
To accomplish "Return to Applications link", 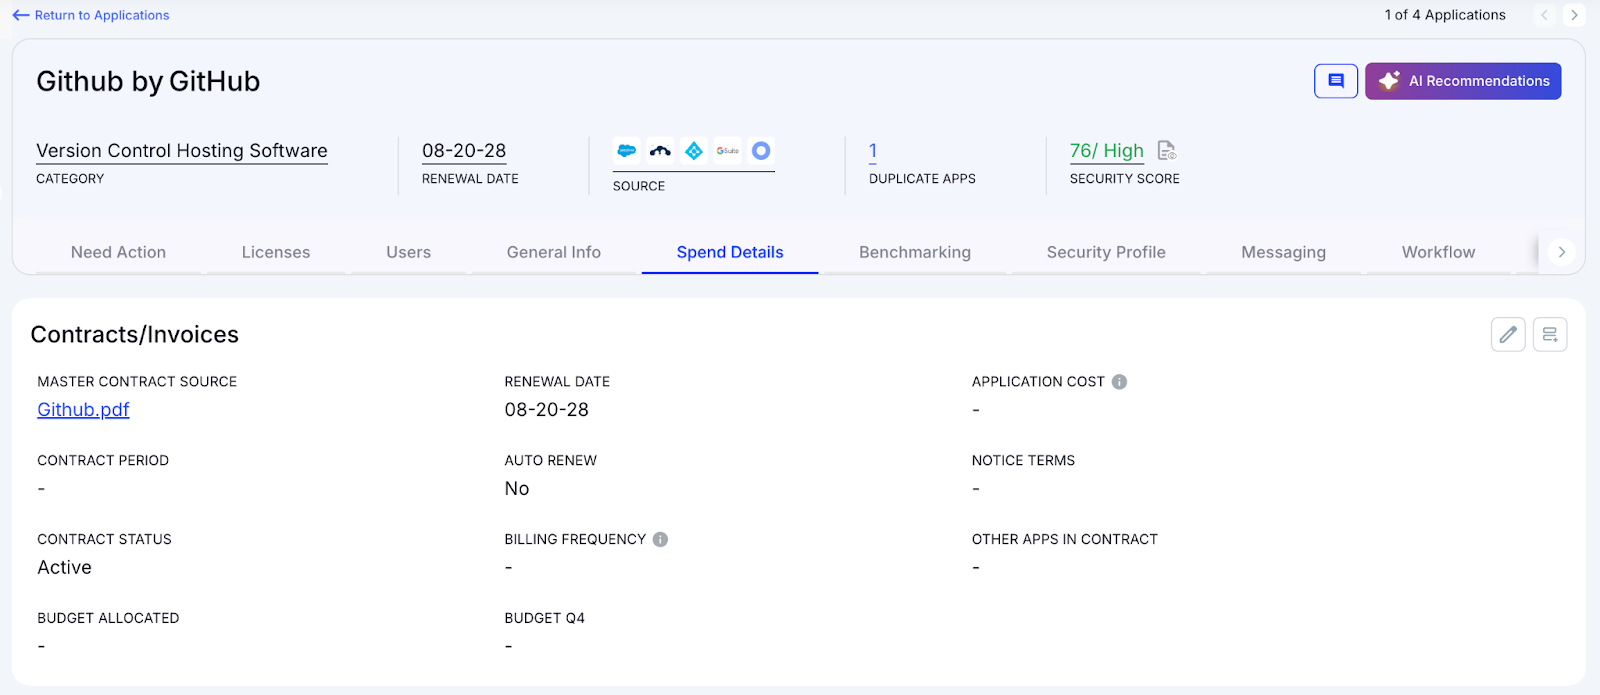I will click(x=102, y=15).
